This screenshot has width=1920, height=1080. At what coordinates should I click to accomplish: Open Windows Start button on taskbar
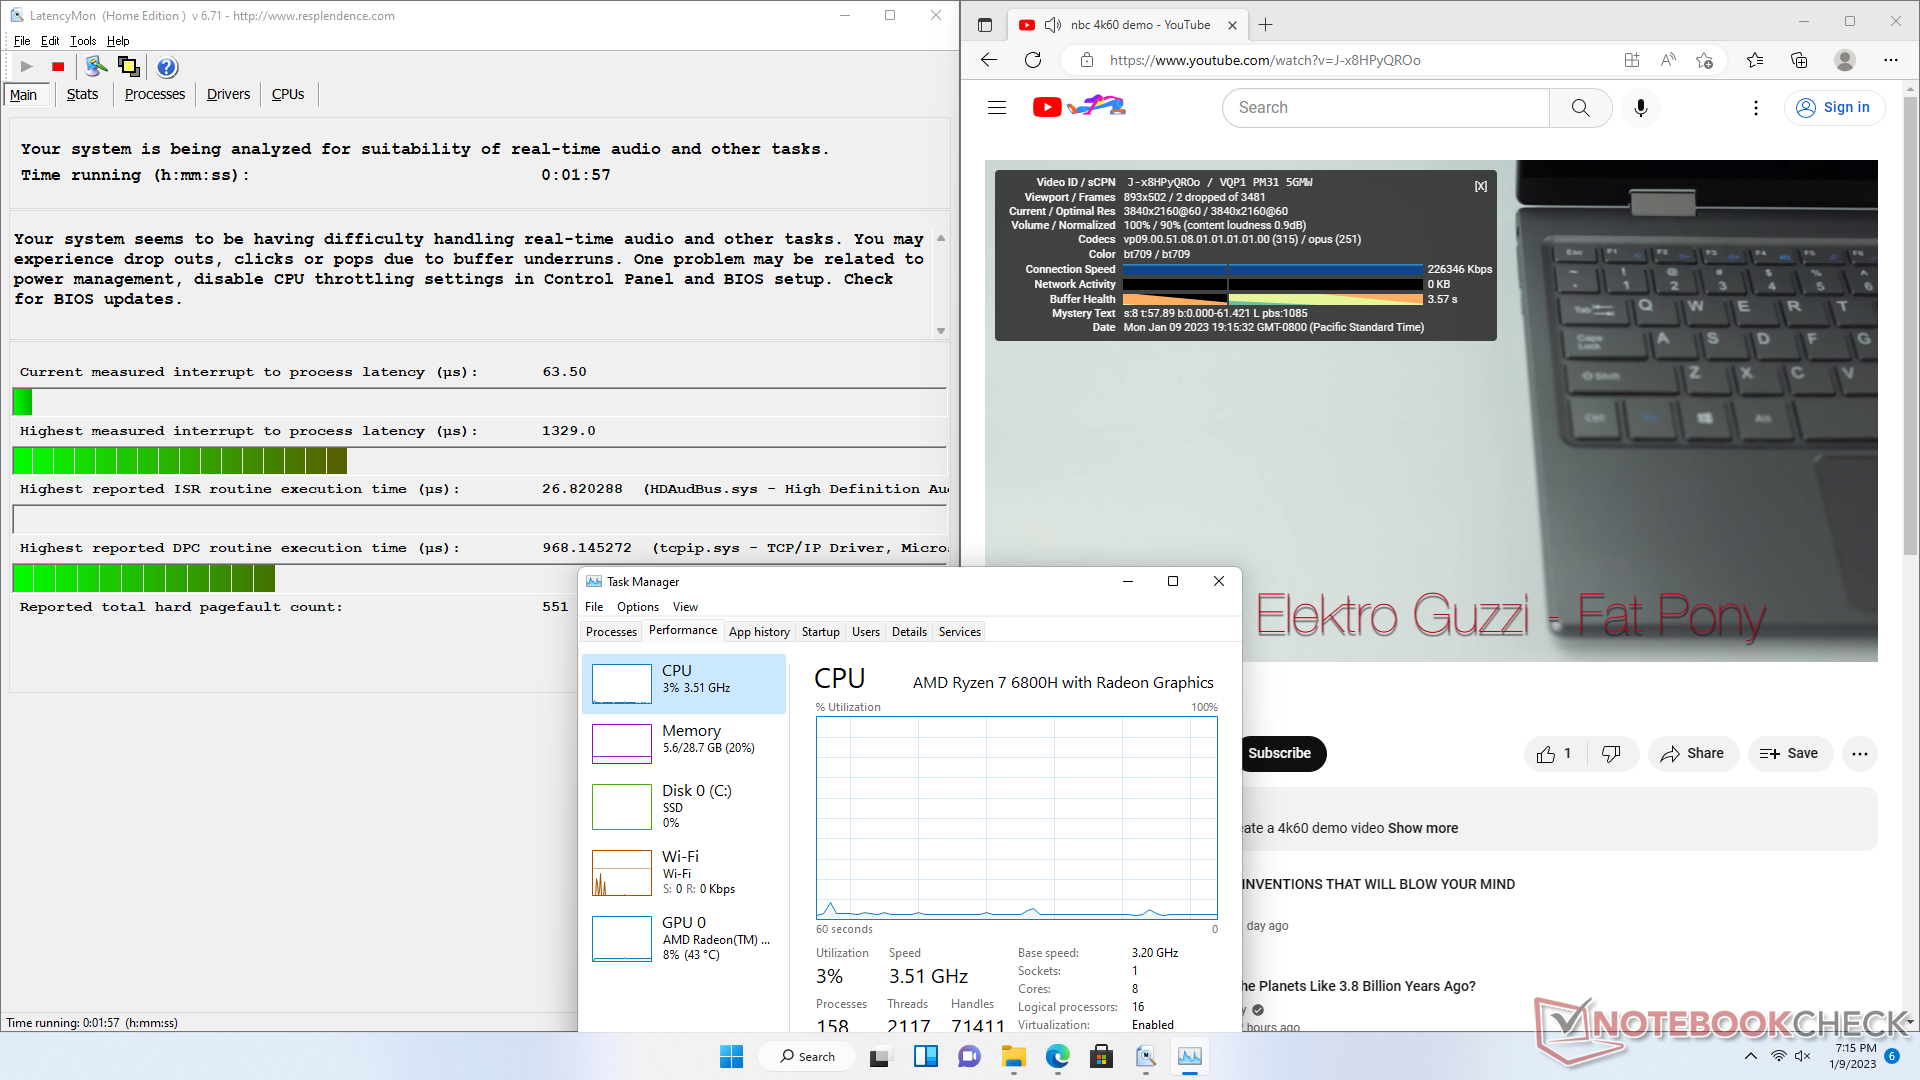coord(732,1057)
